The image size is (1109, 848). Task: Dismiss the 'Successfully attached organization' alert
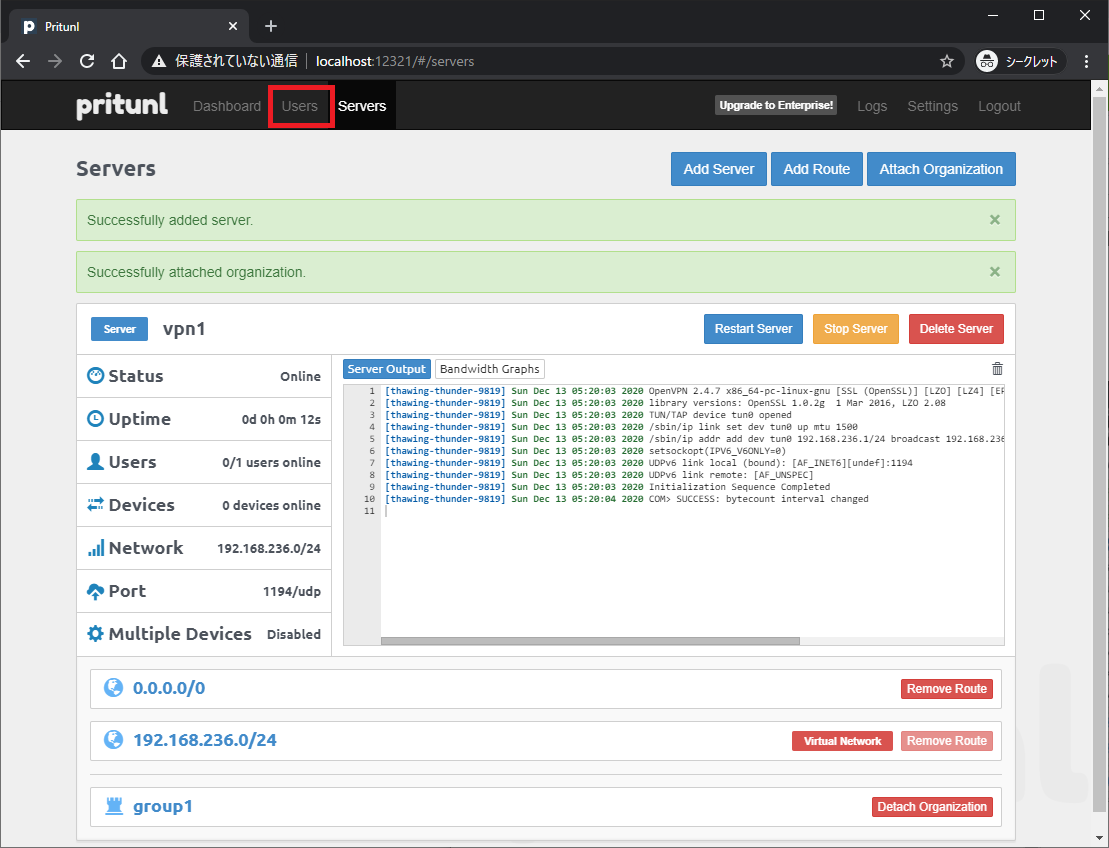click(994, 272)
